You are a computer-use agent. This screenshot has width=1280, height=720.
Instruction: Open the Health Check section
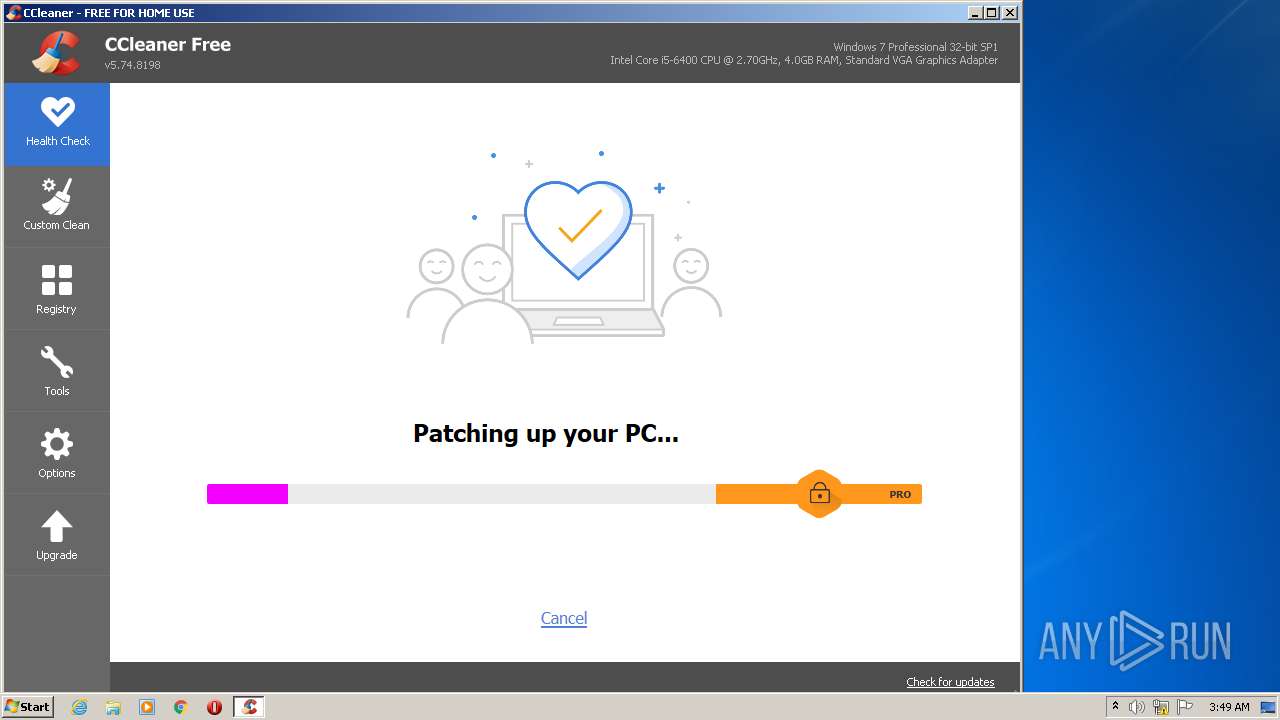57,124
